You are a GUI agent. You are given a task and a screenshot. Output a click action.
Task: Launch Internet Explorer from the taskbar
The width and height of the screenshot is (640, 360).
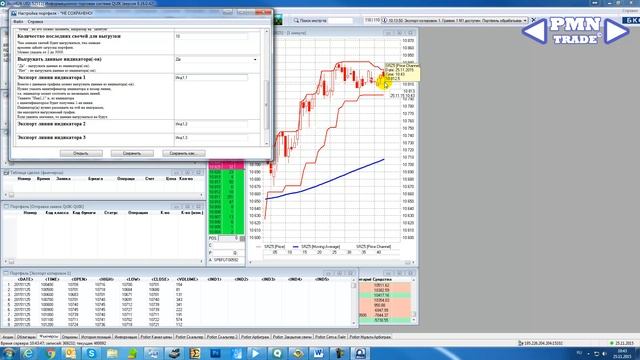point(28,353)
